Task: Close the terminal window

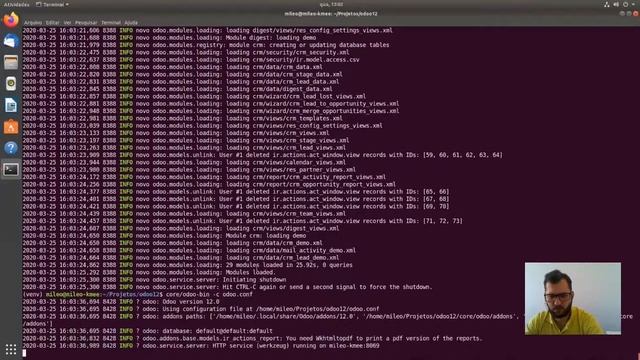Action: pos(635,13)
